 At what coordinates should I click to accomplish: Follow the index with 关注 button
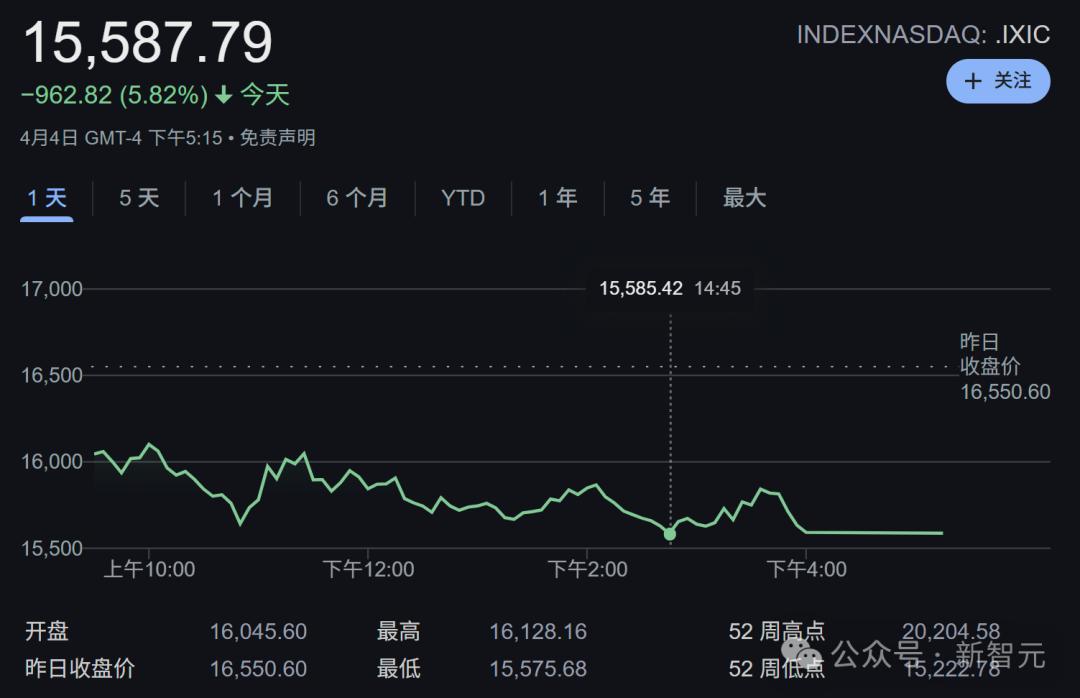(998, 81)
